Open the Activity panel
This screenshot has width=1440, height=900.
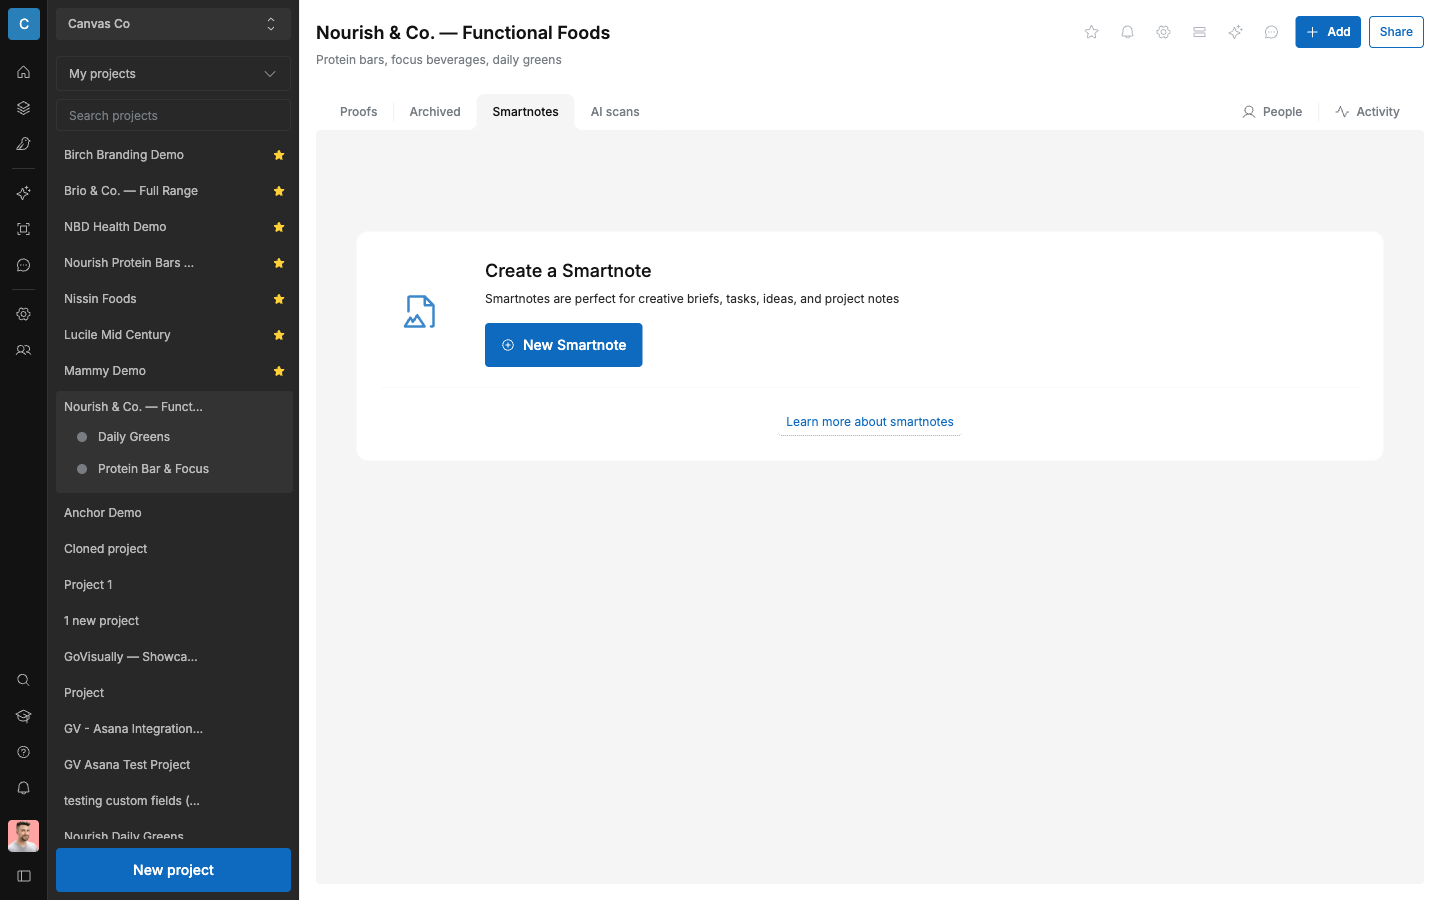1367,112
